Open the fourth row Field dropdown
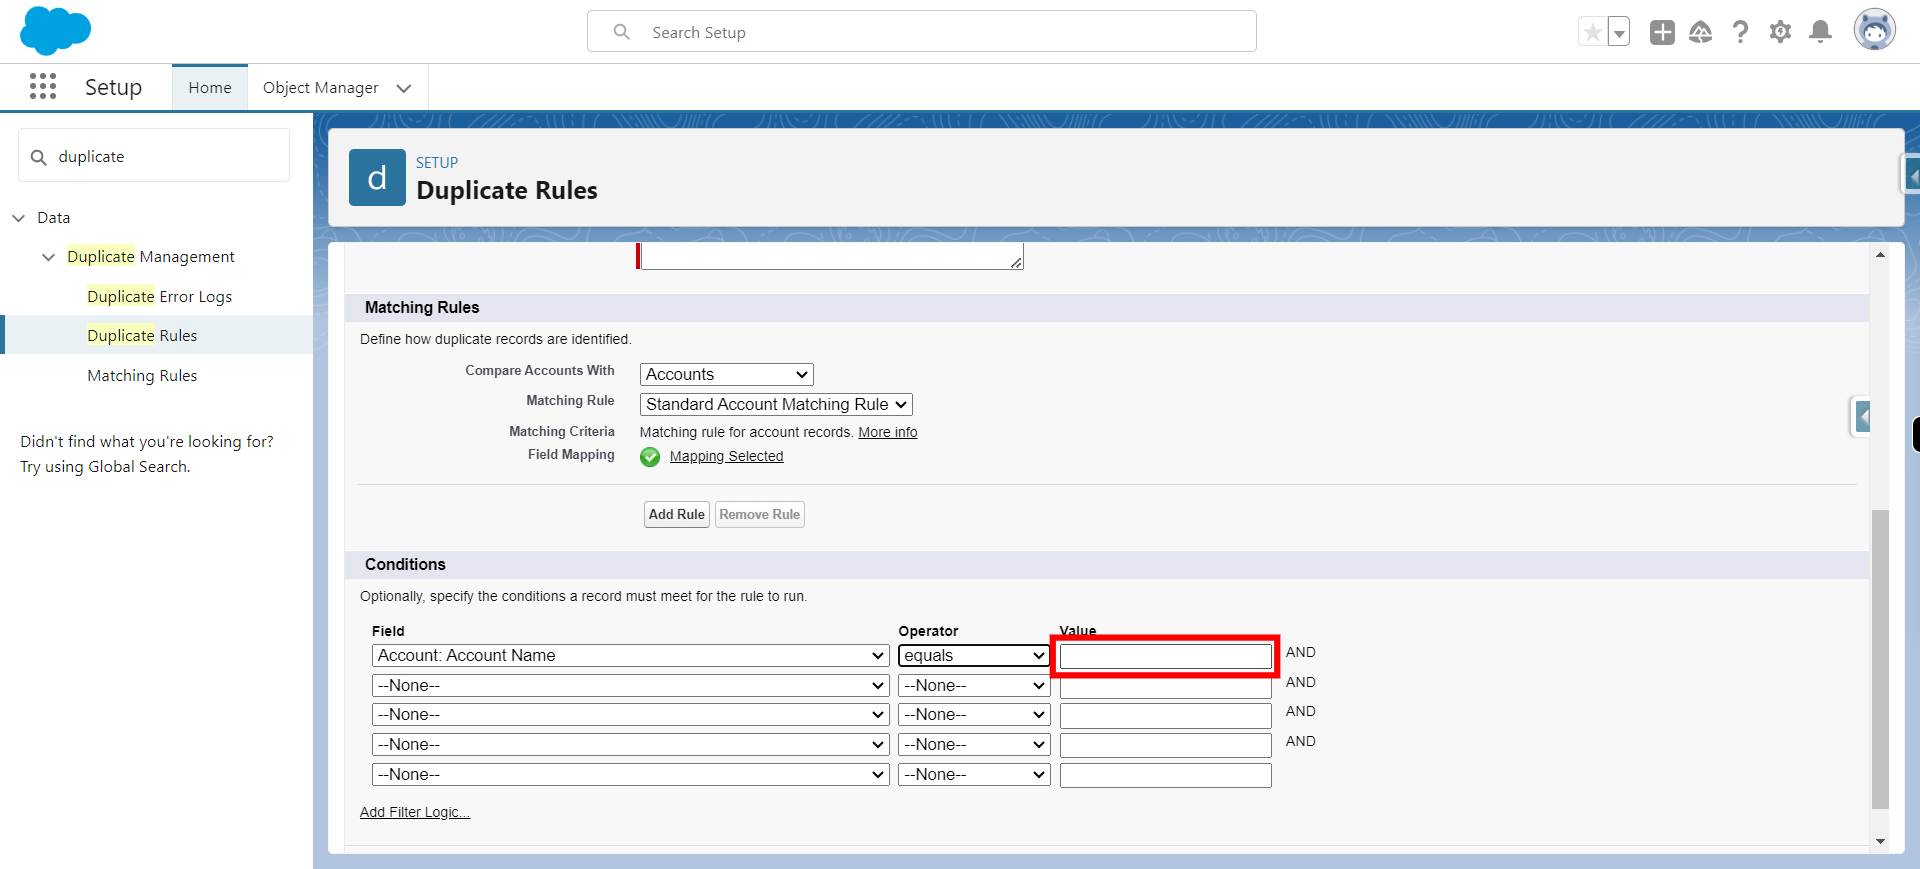1920x869 pixels. click(x=630, y=745)
